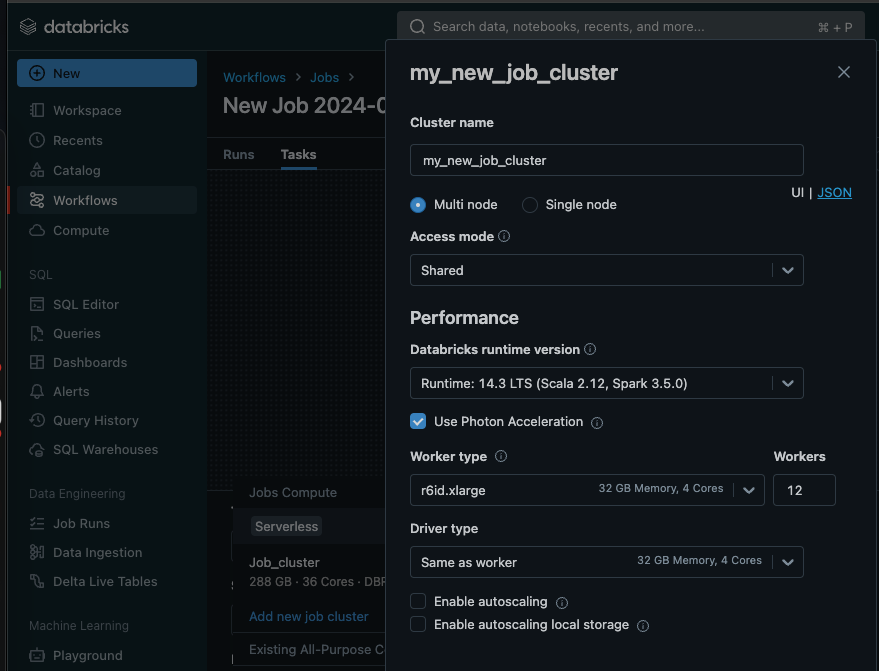Enable autoscaling local storage checkbox
This screenshot has height=671, width=879.
pyautogui.click(x=418, y=625)
